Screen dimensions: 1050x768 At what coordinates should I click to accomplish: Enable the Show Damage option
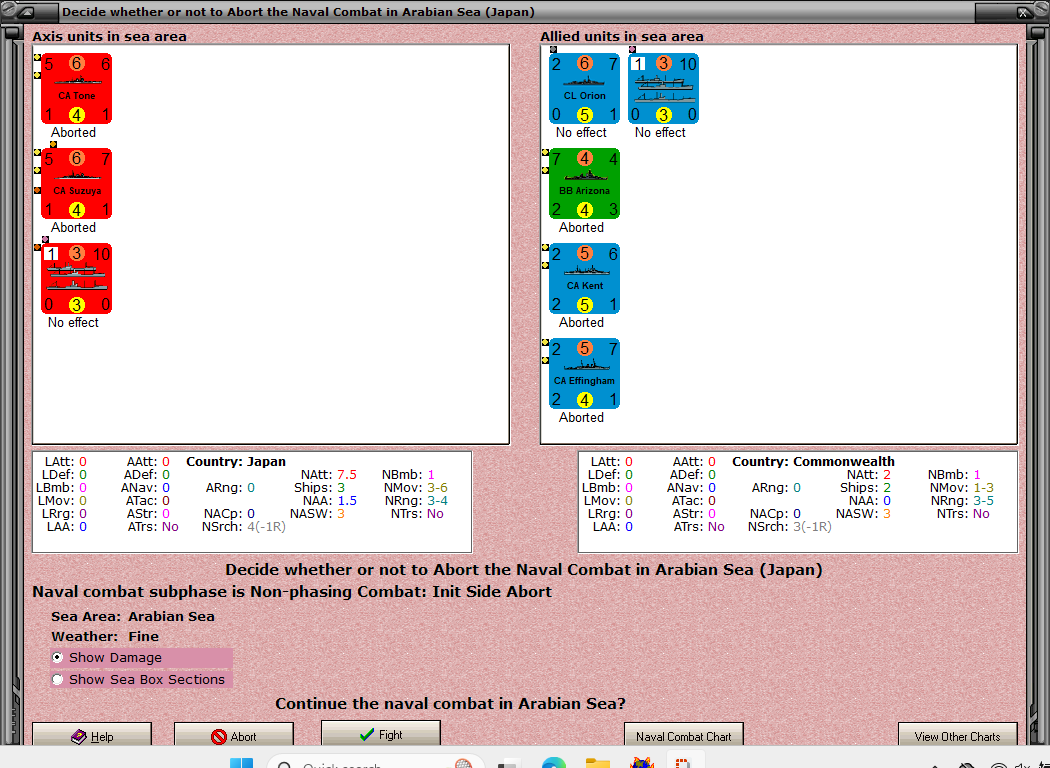(x=141, y=658)
